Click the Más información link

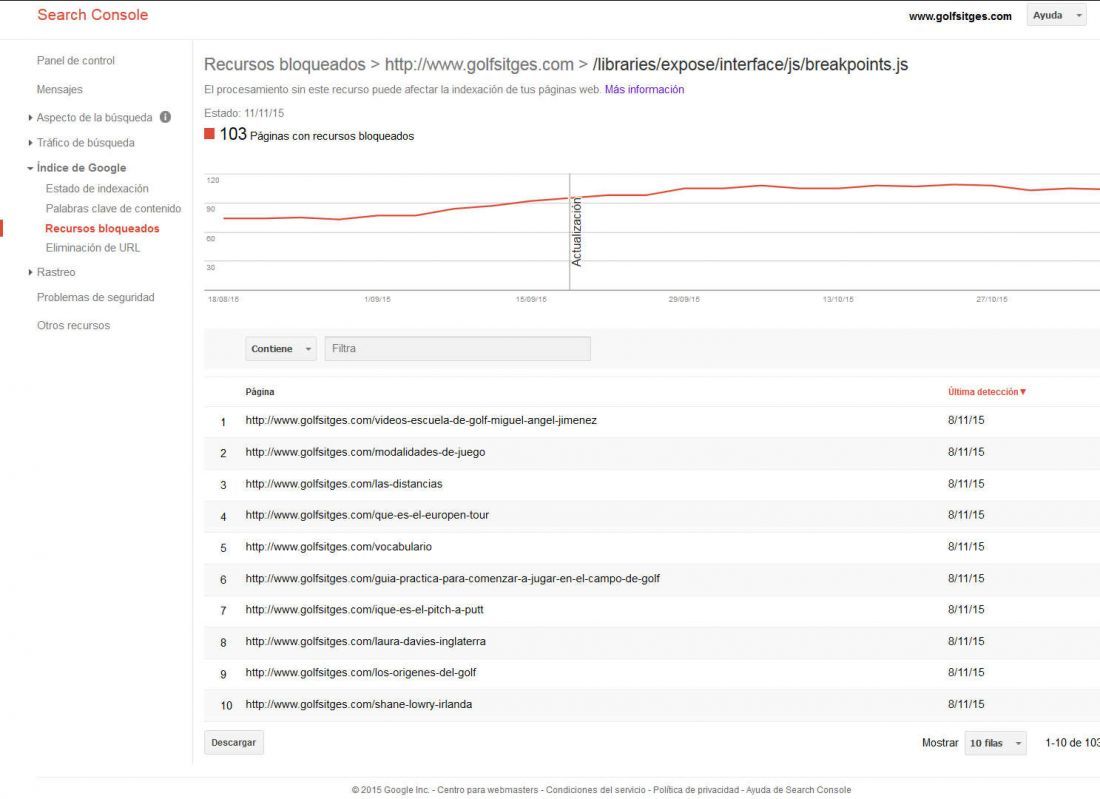tap(644, 89)
